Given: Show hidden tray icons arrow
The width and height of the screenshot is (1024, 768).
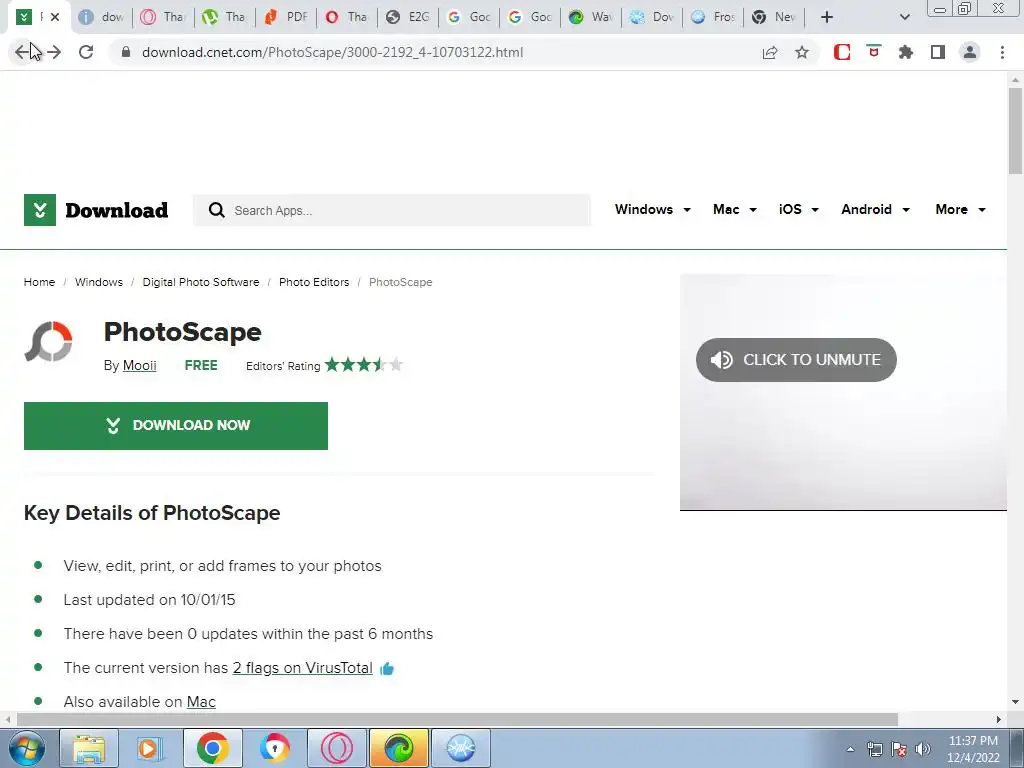Looking at the screenshot, I should (850, 749).
